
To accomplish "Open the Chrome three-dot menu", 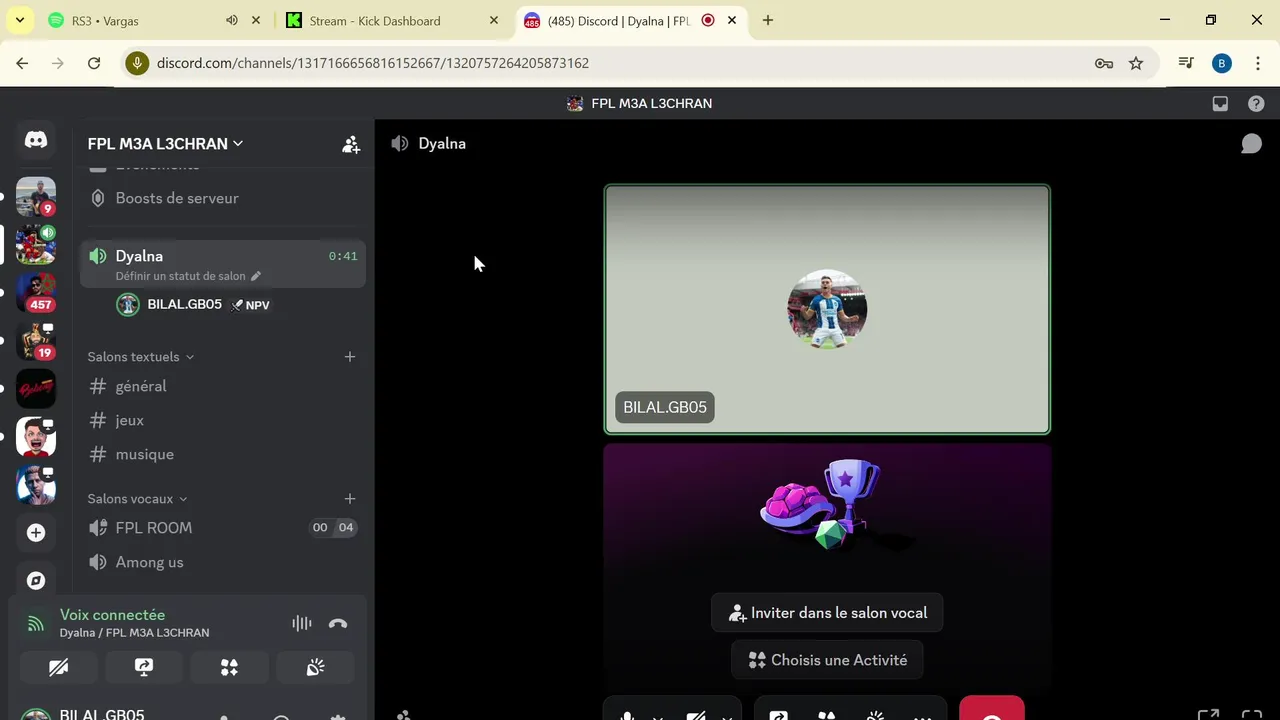I will [x=1257, y=63].
